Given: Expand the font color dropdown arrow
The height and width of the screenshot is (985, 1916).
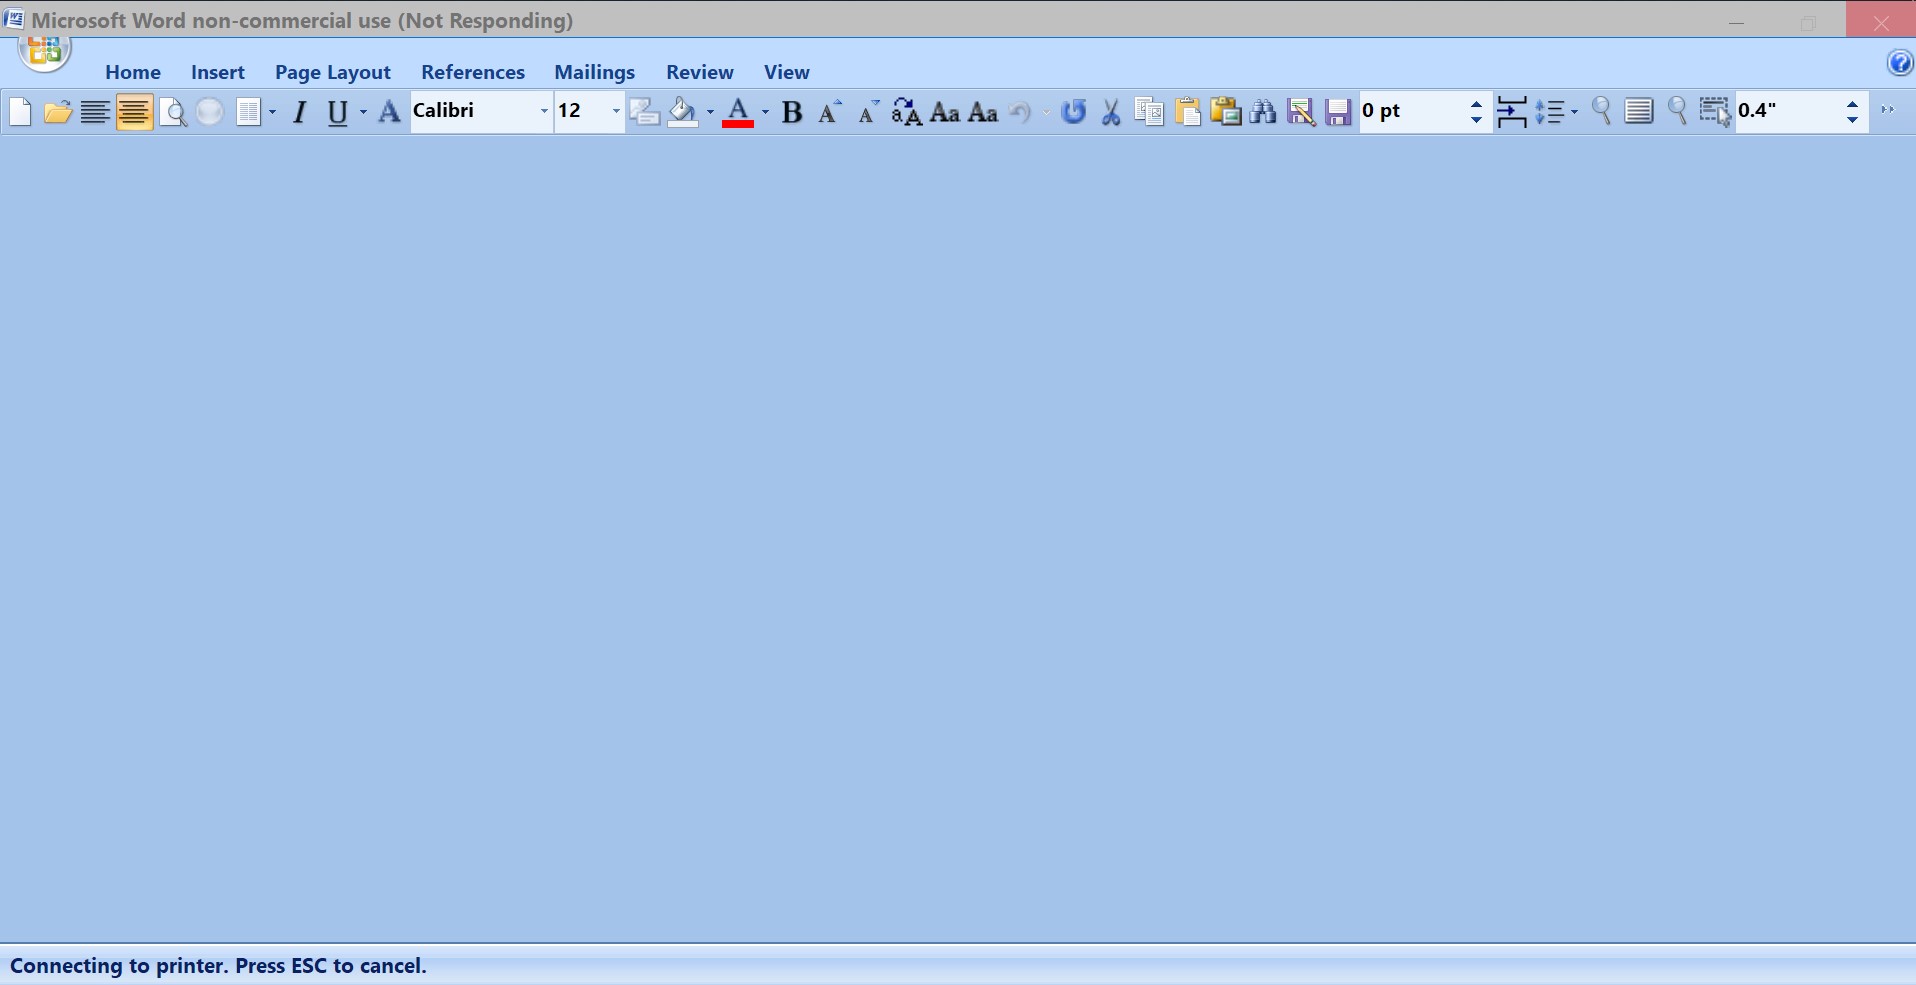Looking at the screenshot, I should [765, 112].
